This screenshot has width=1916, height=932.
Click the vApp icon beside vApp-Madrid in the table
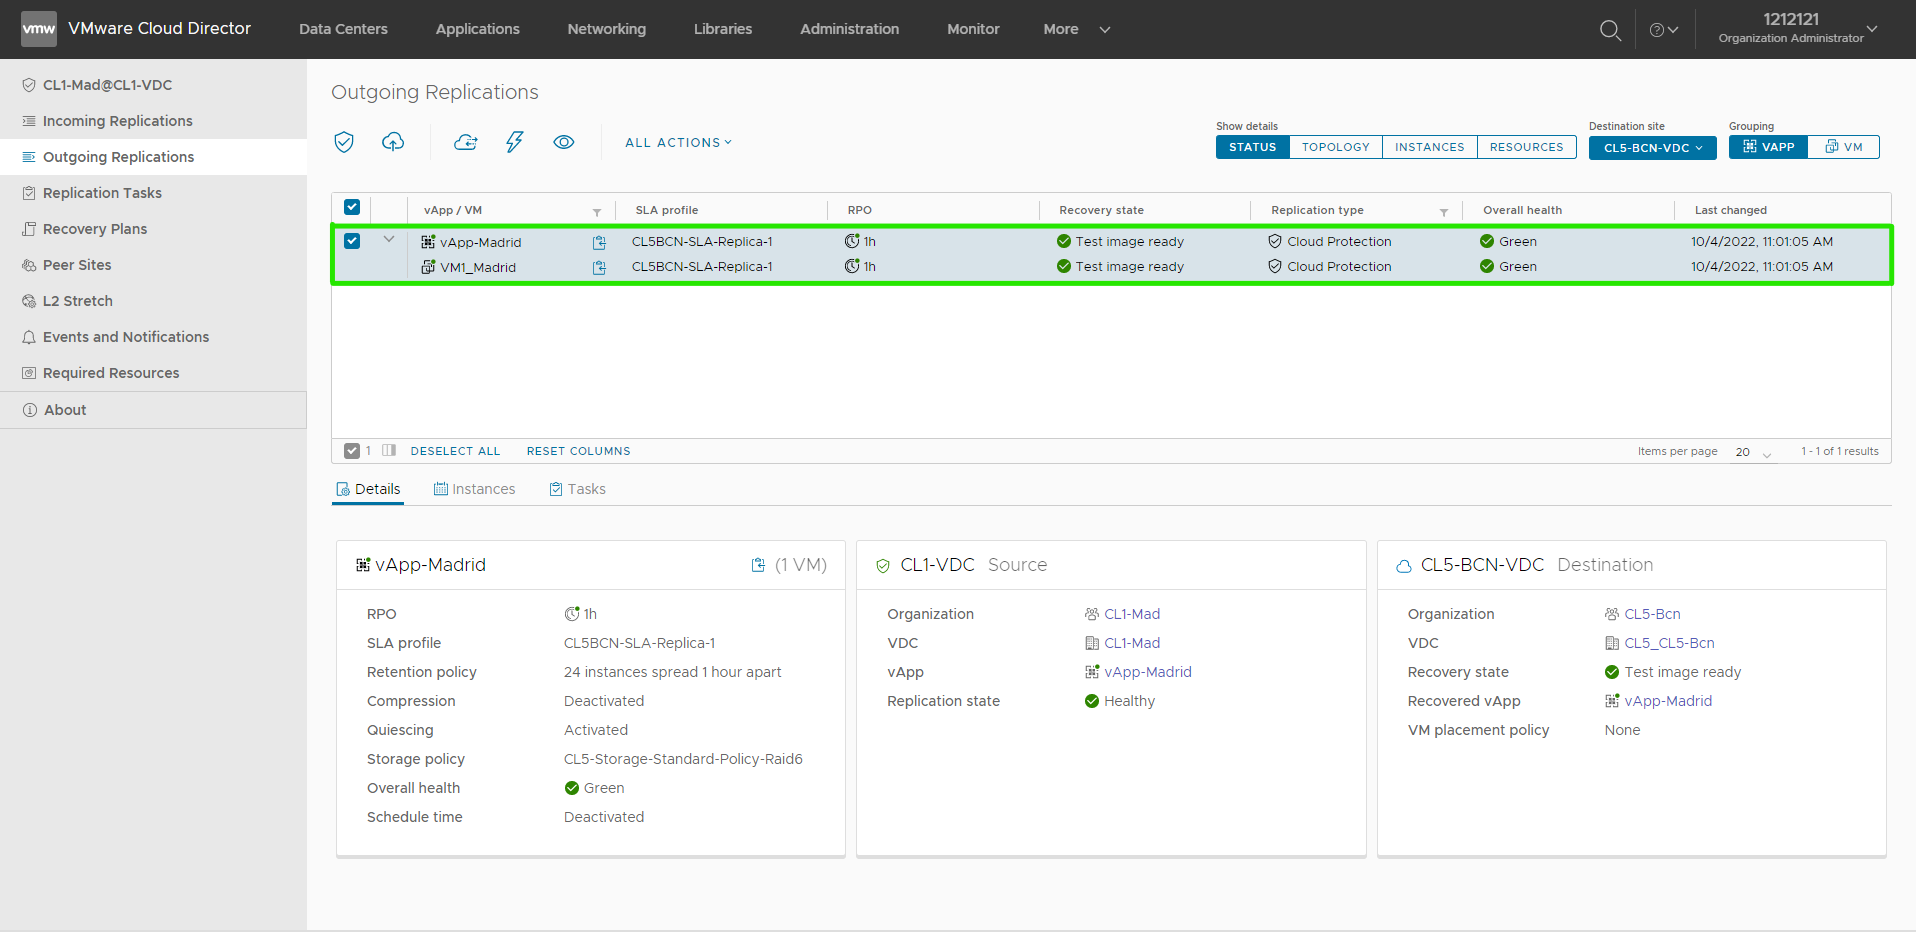(428, 242)
